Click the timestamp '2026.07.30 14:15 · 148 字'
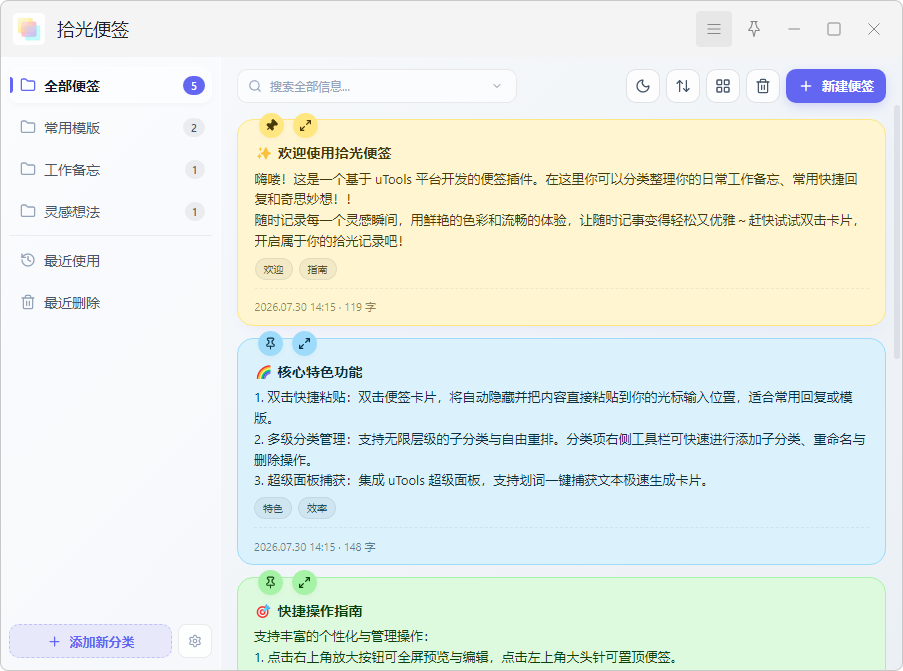The width and height of the screenshot is (903, 671). tap(314, 547)
